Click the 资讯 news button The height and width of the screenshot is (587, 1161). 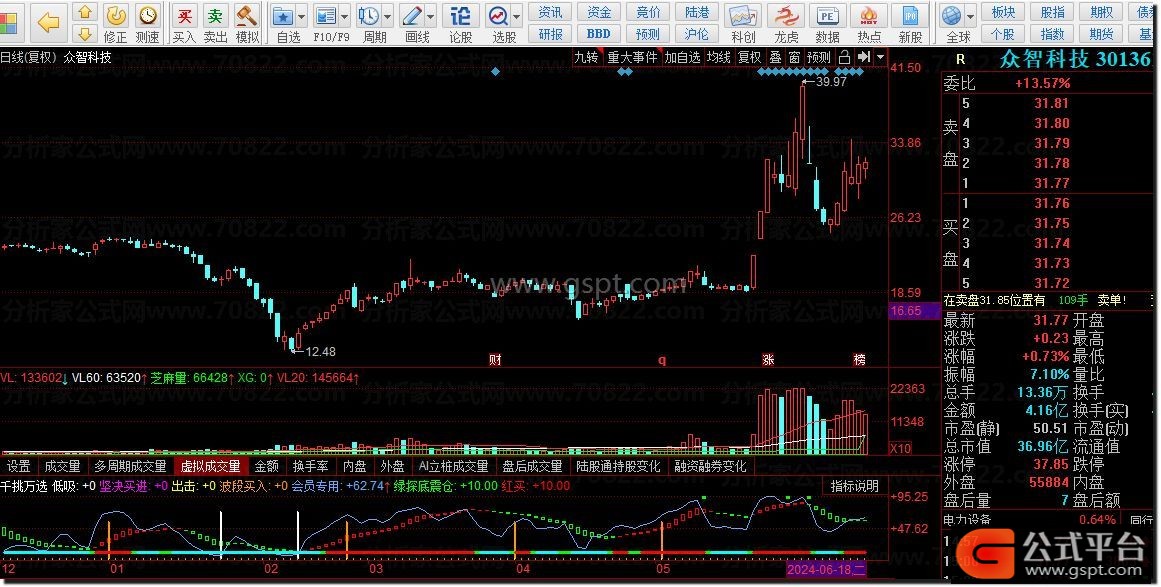point(550,12)
